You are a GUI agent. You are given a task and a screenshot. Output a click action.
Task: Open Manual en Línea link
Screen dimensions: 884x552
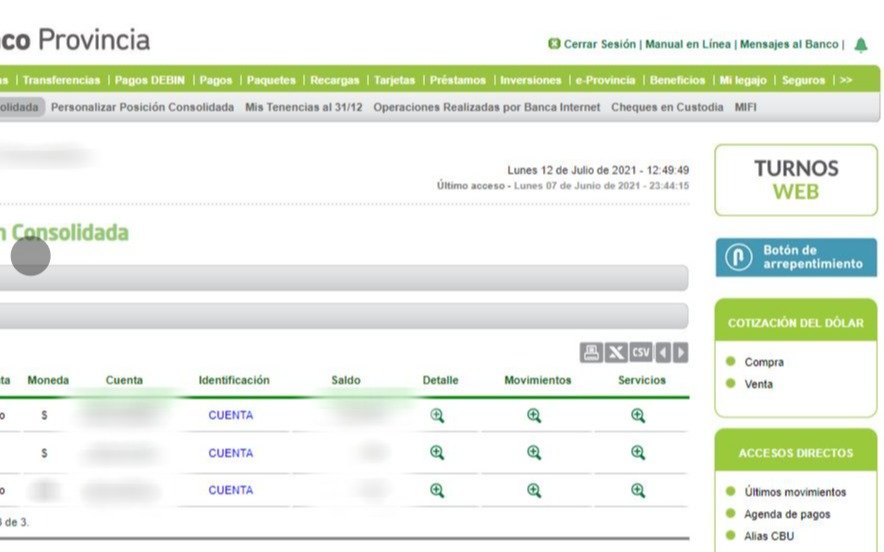click(687, 44)
